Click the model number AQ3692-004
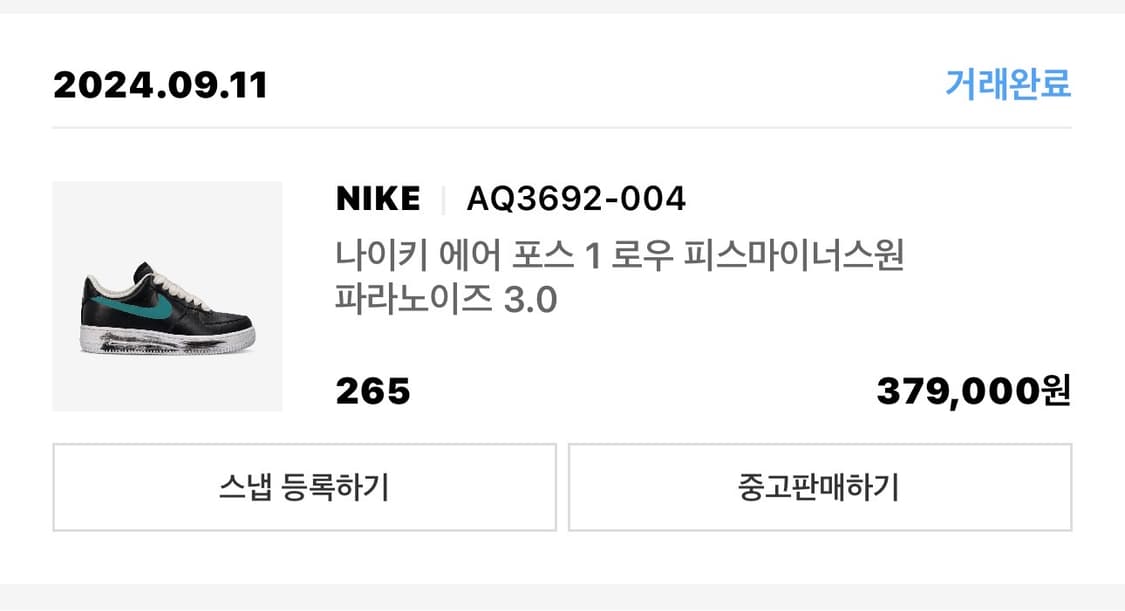 [x=577, y=198]
